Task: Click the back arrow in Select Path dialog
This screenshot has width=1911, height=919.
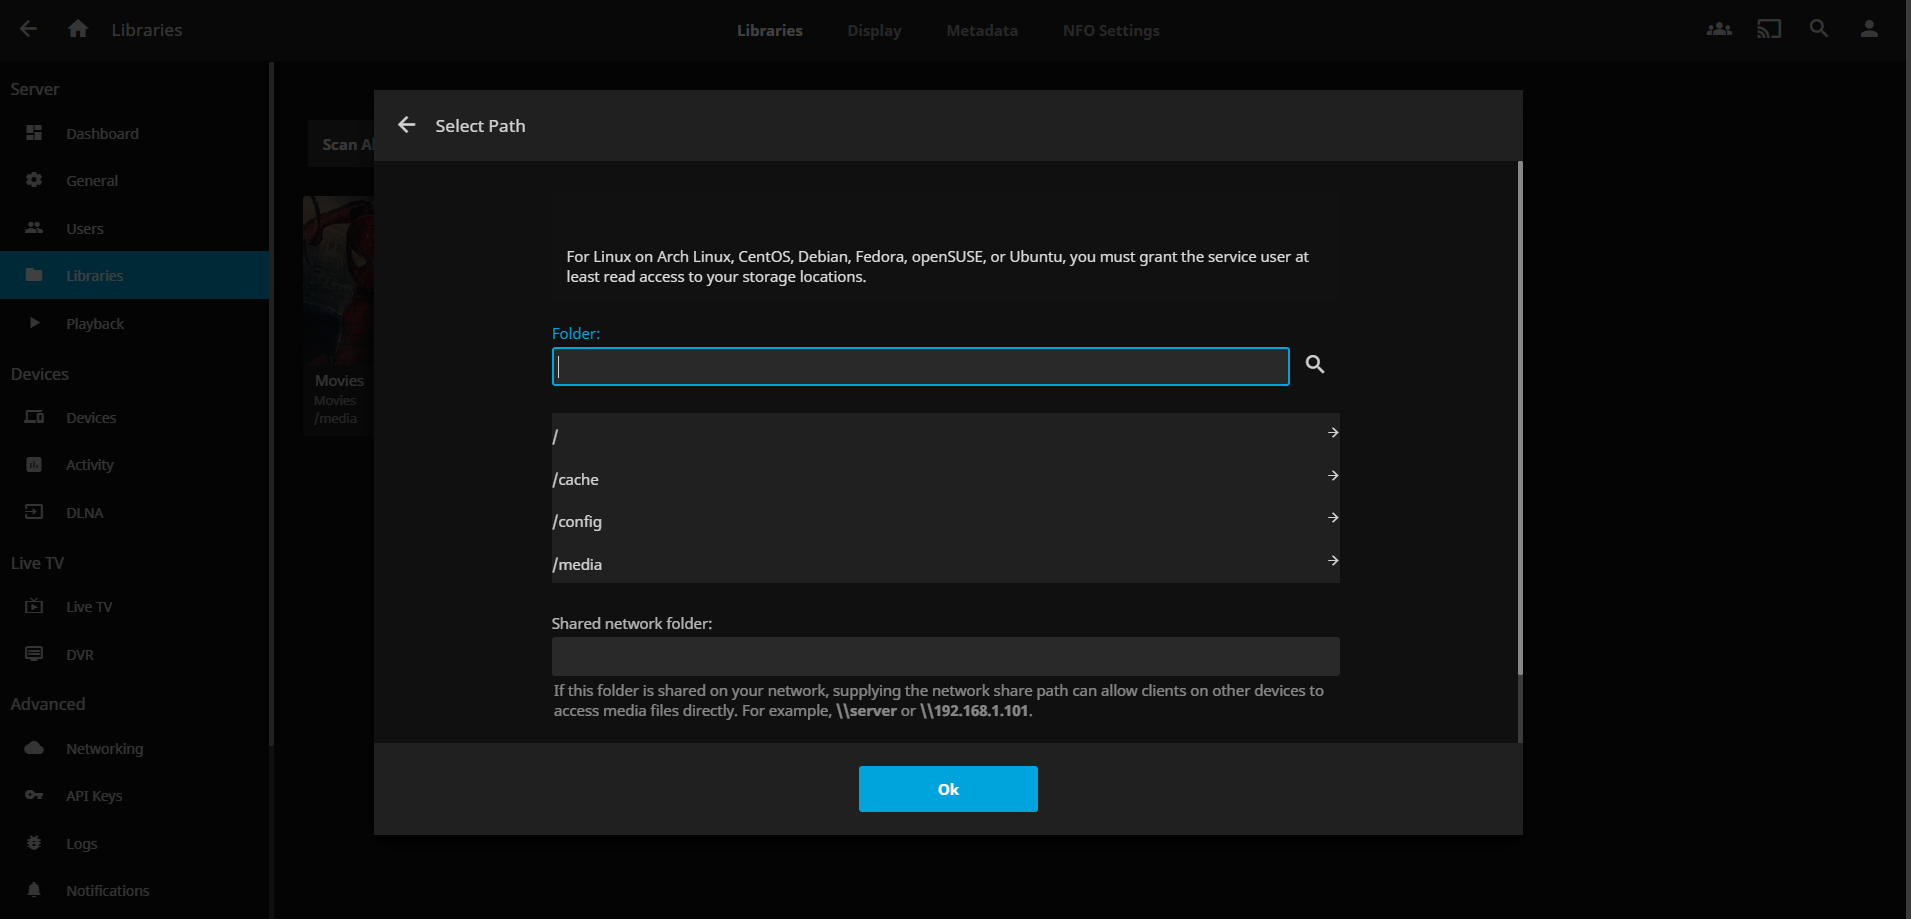Action: [406, 125]
